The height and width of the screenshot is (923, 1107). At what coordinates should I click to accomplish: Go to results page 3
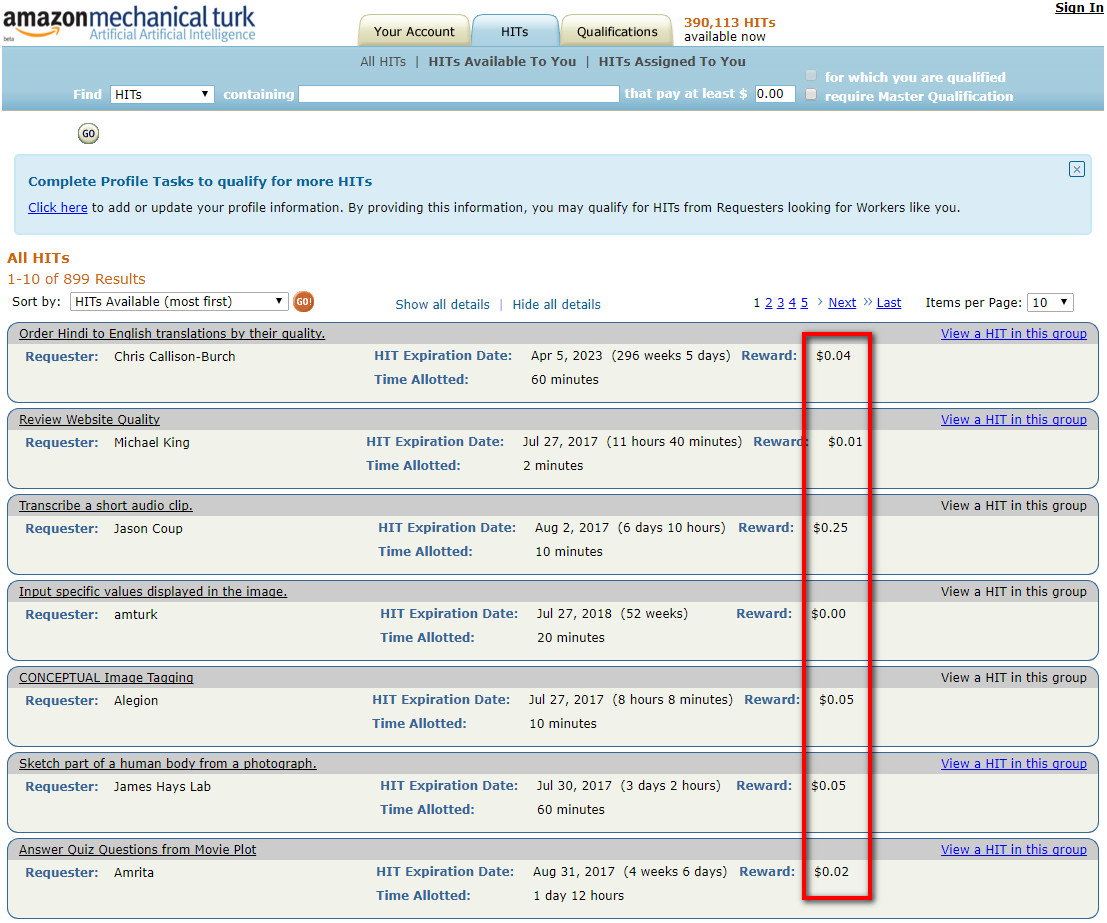pos(780,303)
